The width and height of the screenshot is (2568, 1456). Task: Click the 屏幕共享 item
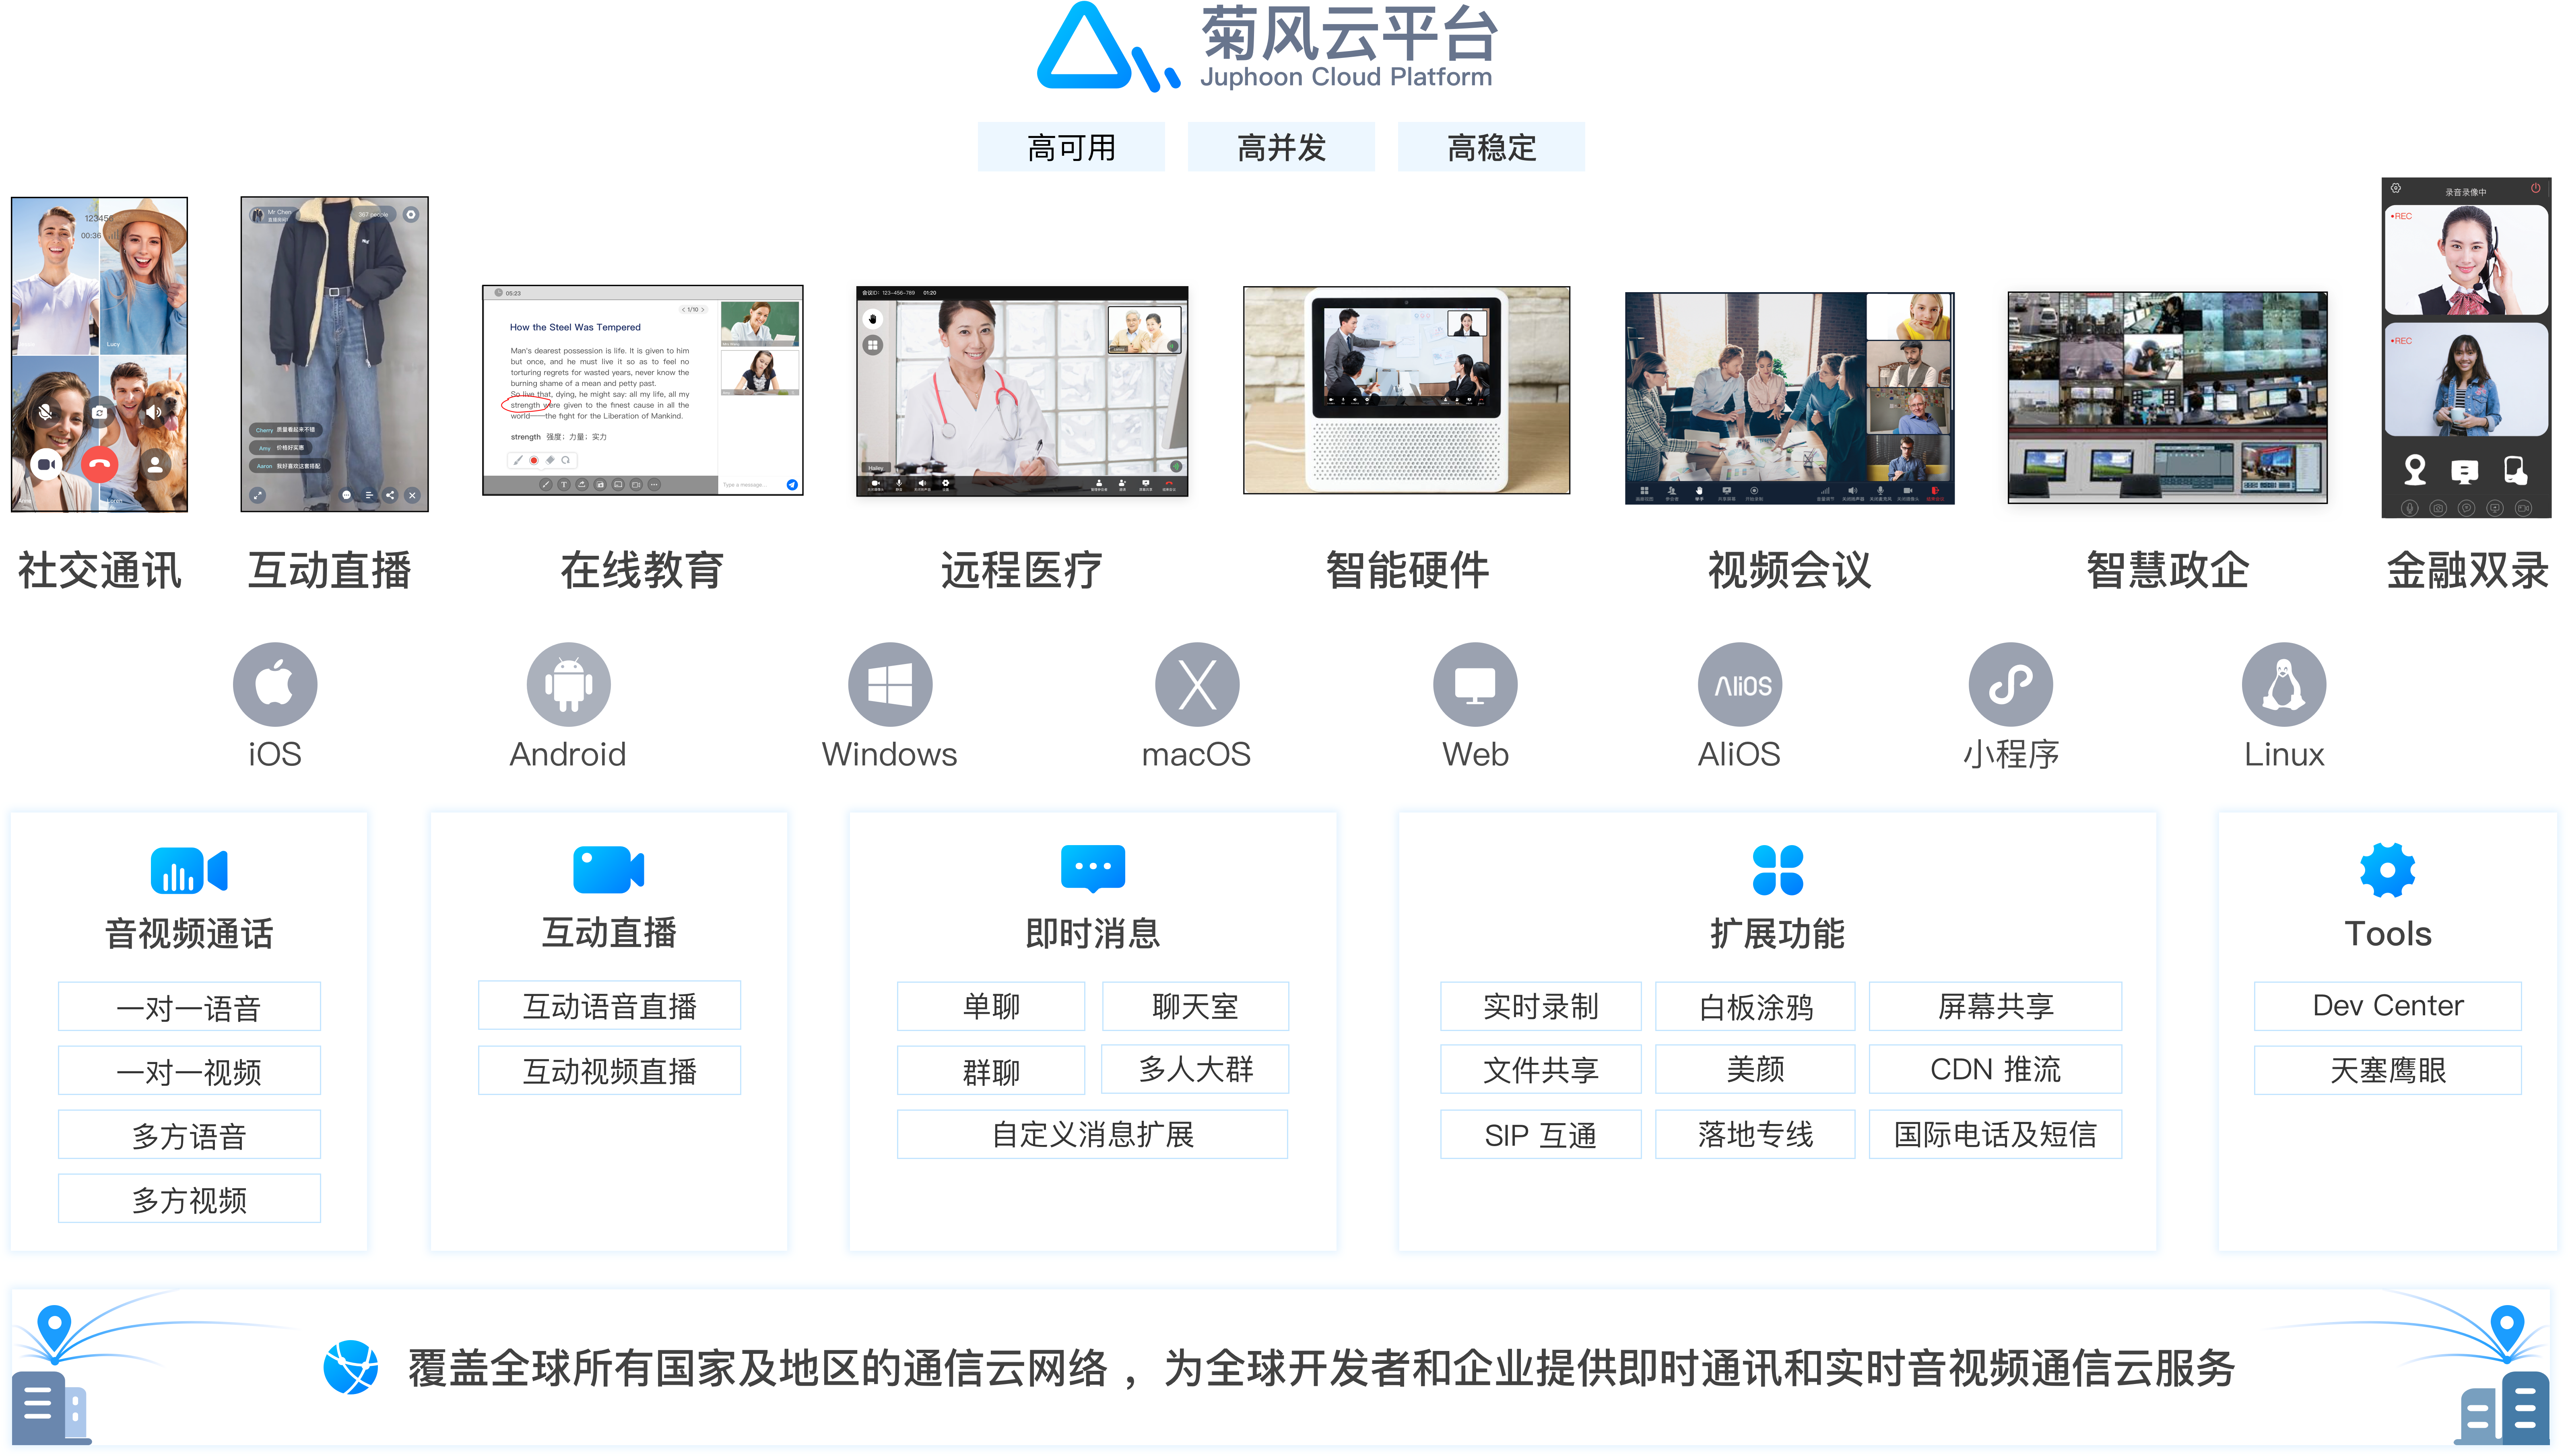click(x=1996, y=1006)
